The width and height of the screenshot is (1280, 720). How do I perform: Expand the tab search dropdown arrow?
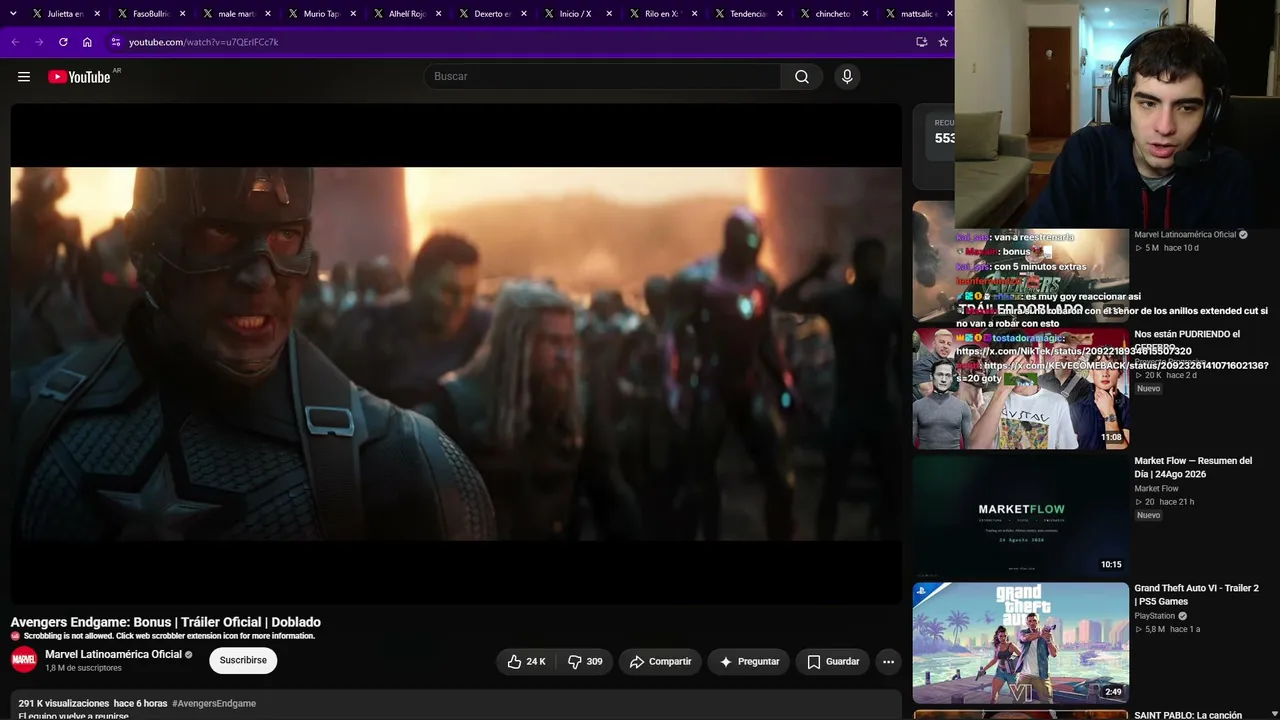tap(13, 14)
